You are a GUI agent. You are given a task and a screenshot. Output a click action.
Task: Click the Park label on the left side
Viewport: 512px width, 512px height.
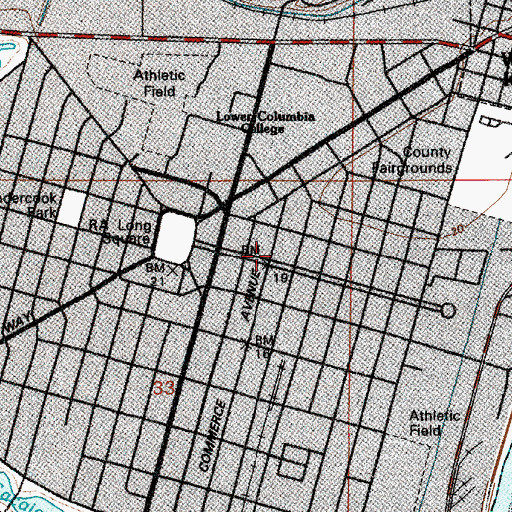[42, 212]
